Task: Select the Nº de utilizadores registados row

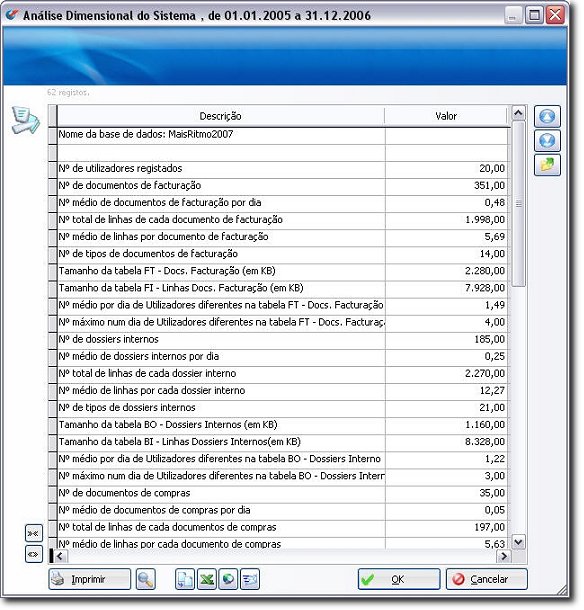Action: (278, 168)
